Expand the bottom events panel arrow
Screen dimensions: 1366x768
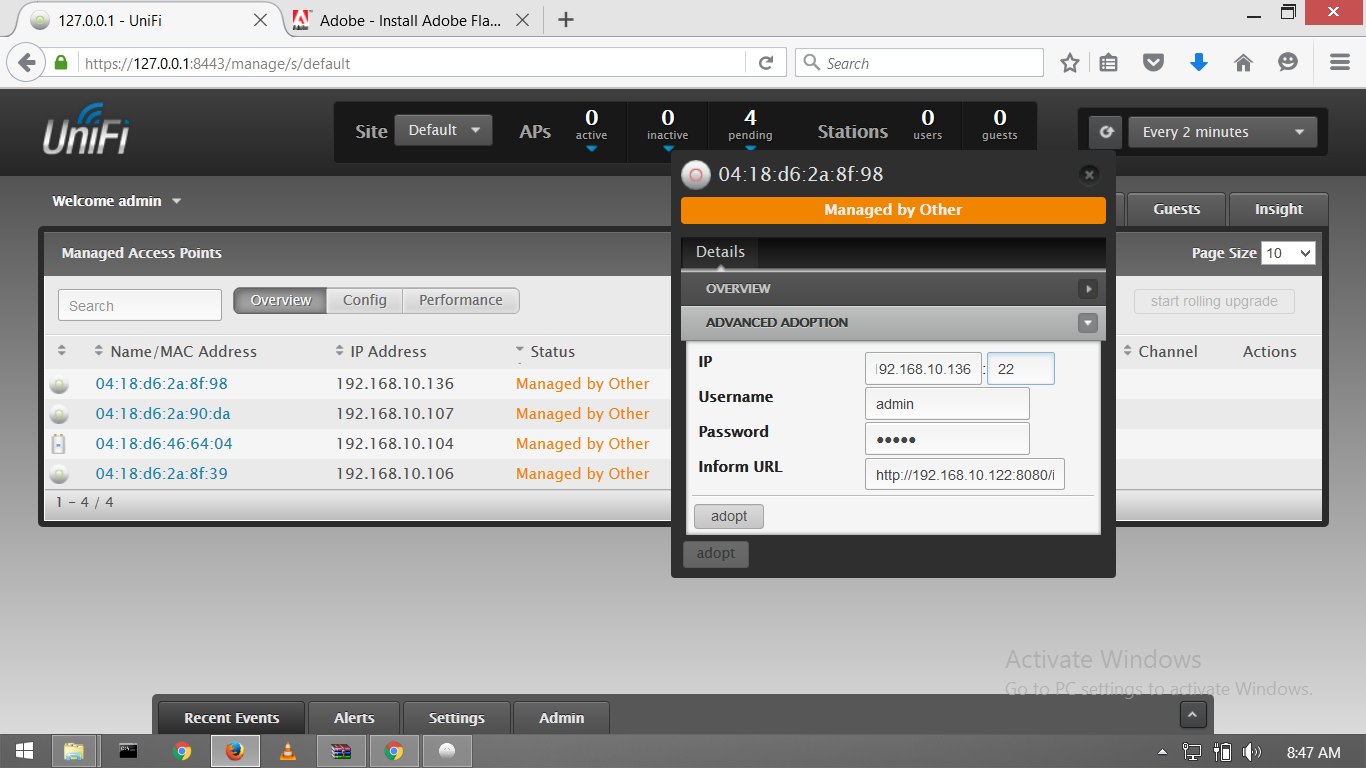click(x=1192, y=715)
